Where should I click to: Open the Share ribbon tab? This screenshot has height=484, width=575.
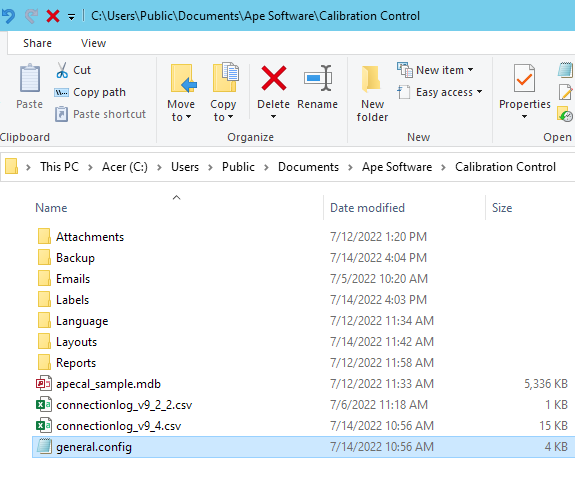click(37, 43)
